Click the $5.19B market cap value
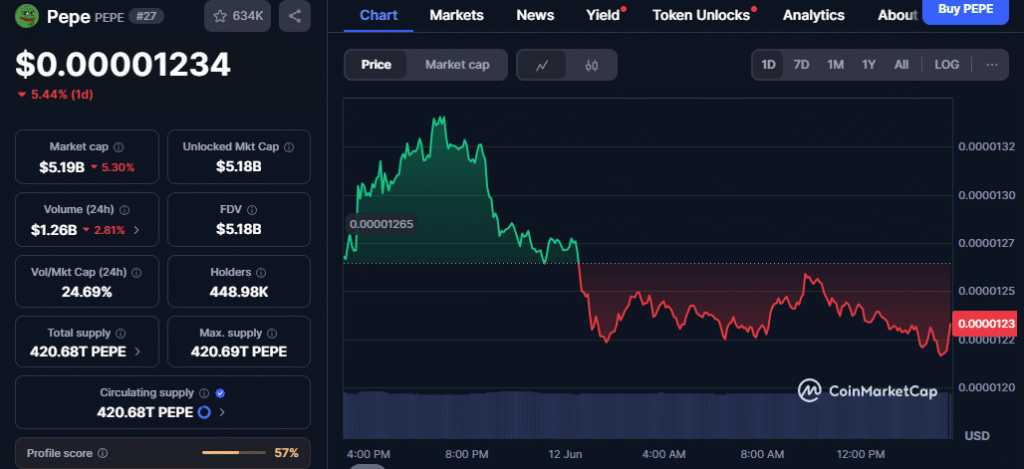This screenshot has width=1024, height=469. 61,167
